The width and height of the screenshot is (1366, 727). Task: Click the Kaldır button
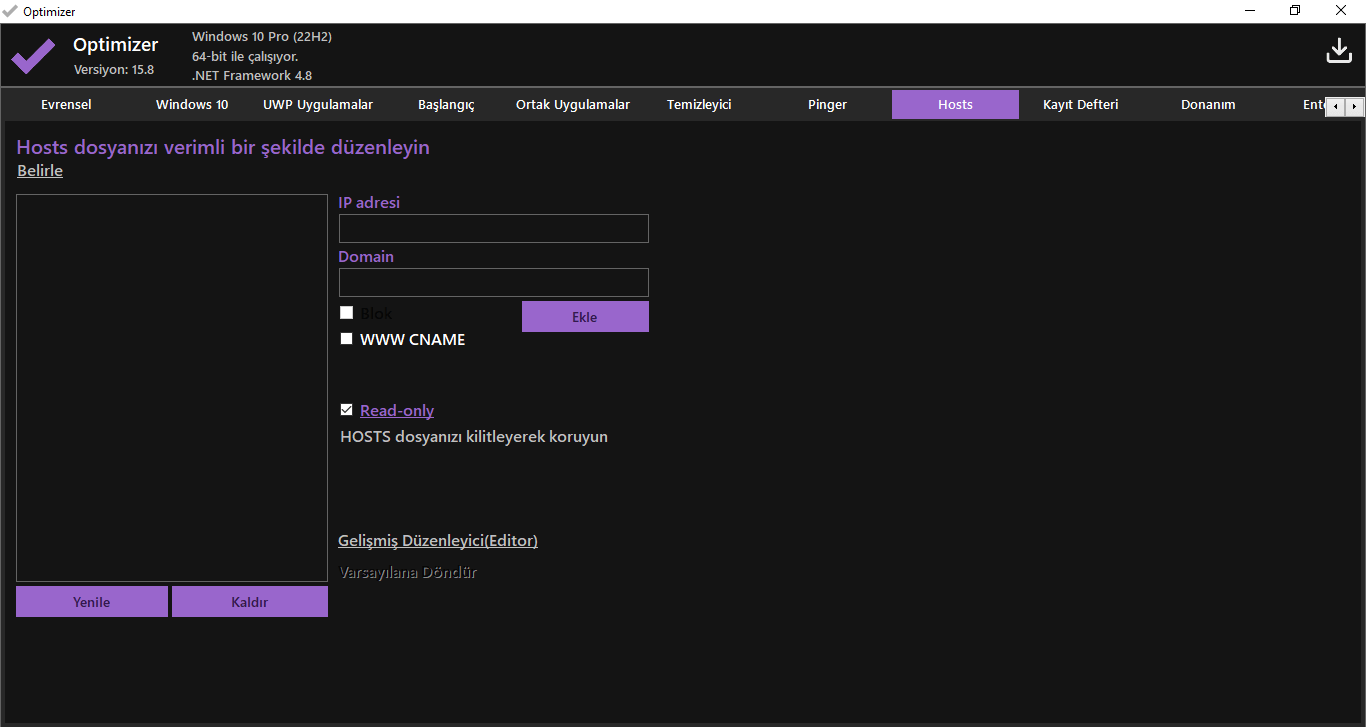pos(250,602)
